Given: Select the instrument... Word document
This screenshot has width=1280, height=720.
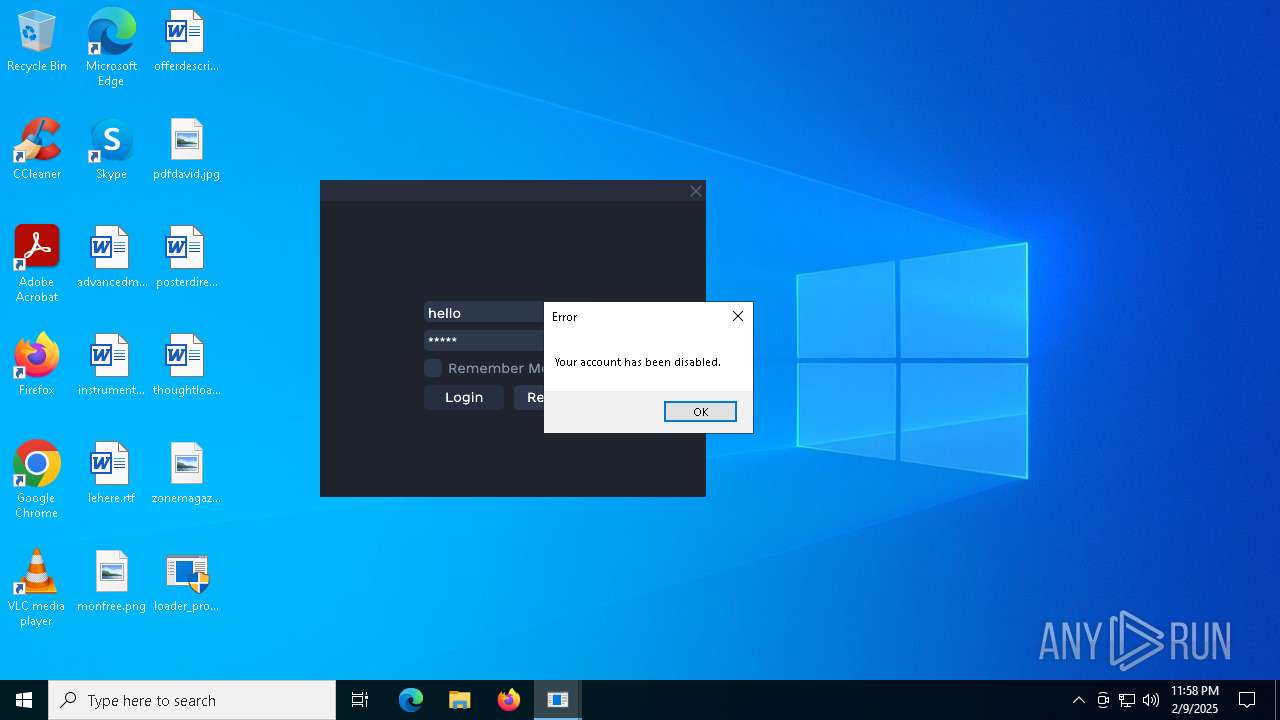Looking at the screenshot, I should coord(111,365).
